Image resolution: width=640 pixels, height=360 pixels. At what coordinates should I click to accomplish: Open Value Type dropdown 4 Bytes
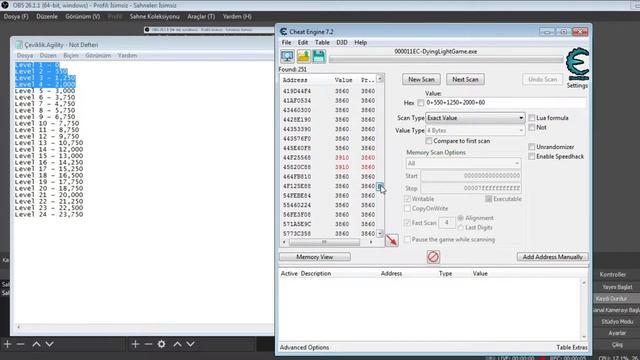click(475, 131)
